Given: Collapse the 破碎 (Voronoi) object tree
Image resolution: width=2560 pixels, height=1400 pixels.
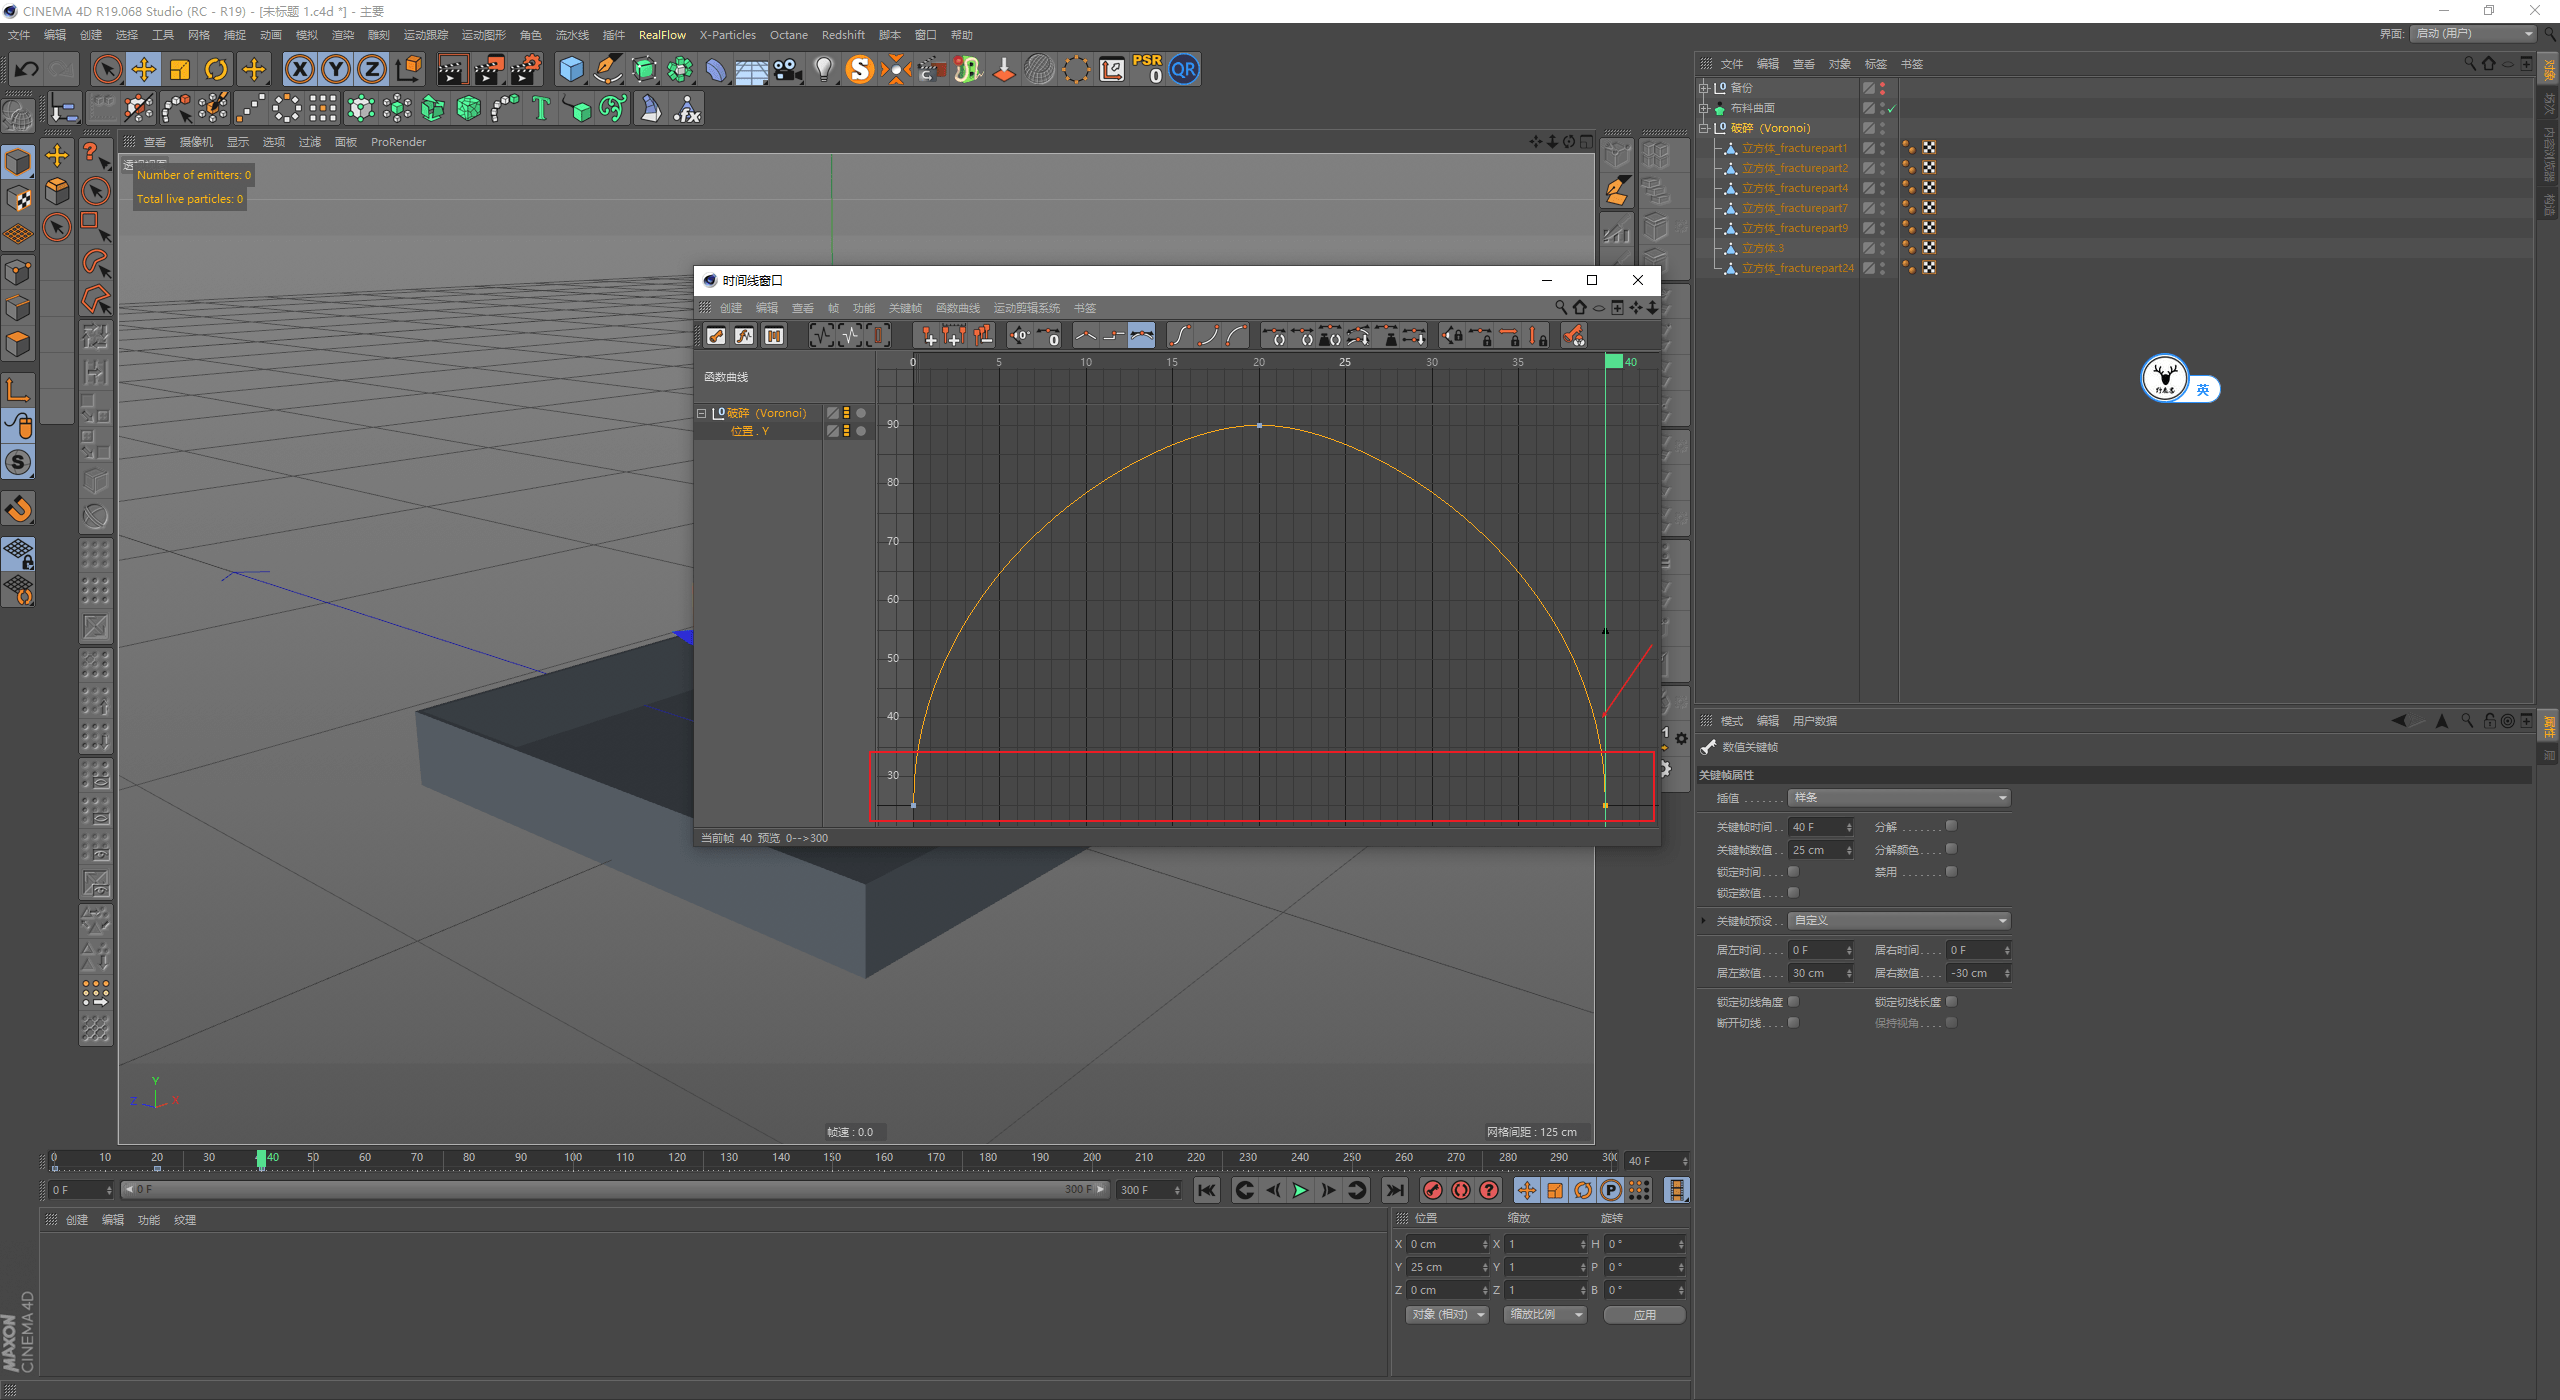Looking at the screenshot, I should click(x=1704, y=128).
